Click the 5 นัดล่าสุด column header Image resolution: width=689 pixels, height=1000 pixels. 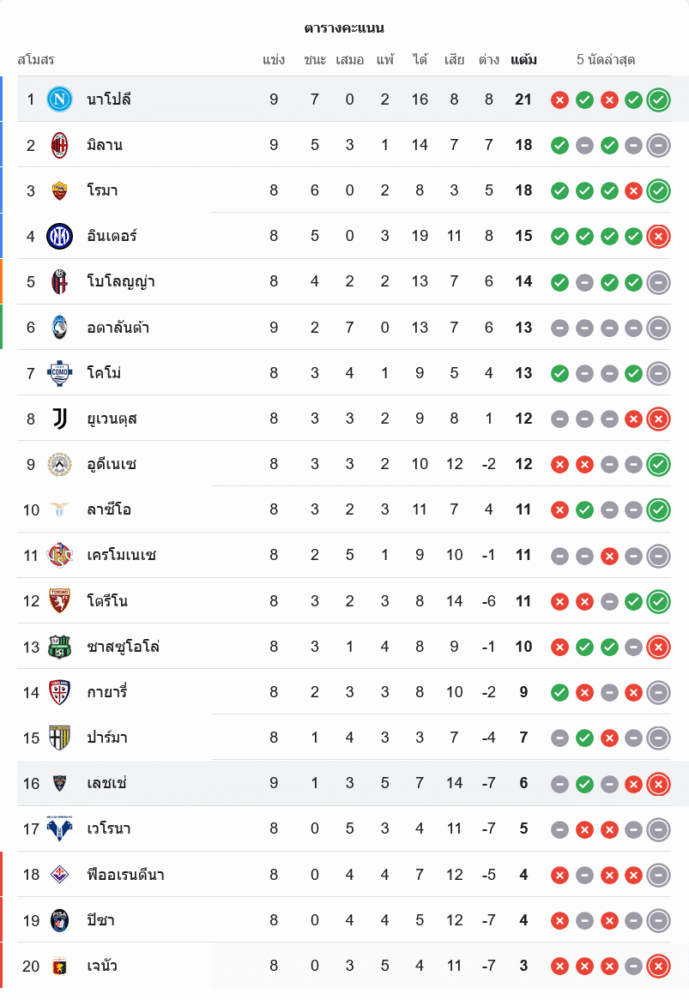[x=606, y=60]
